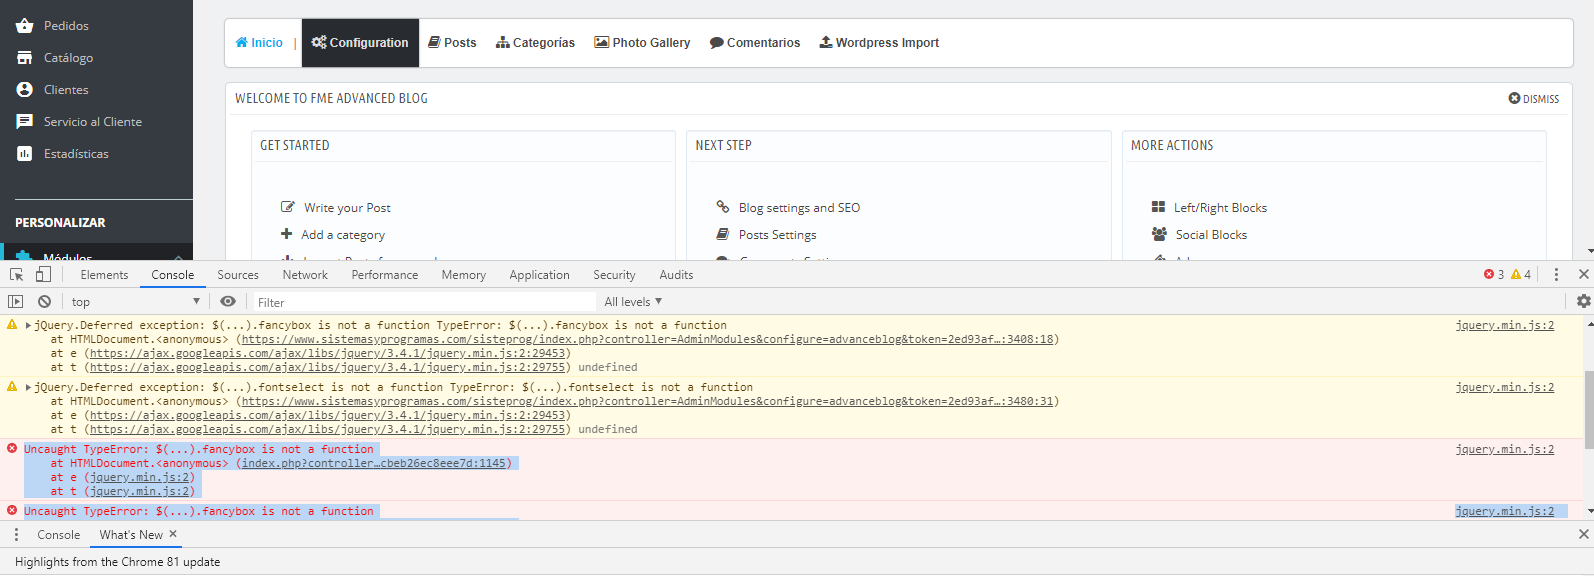Toggle the live expression eye icon
Viewport: 1594px width, 576px height.
pyautogui.click(x=228, y=301)
